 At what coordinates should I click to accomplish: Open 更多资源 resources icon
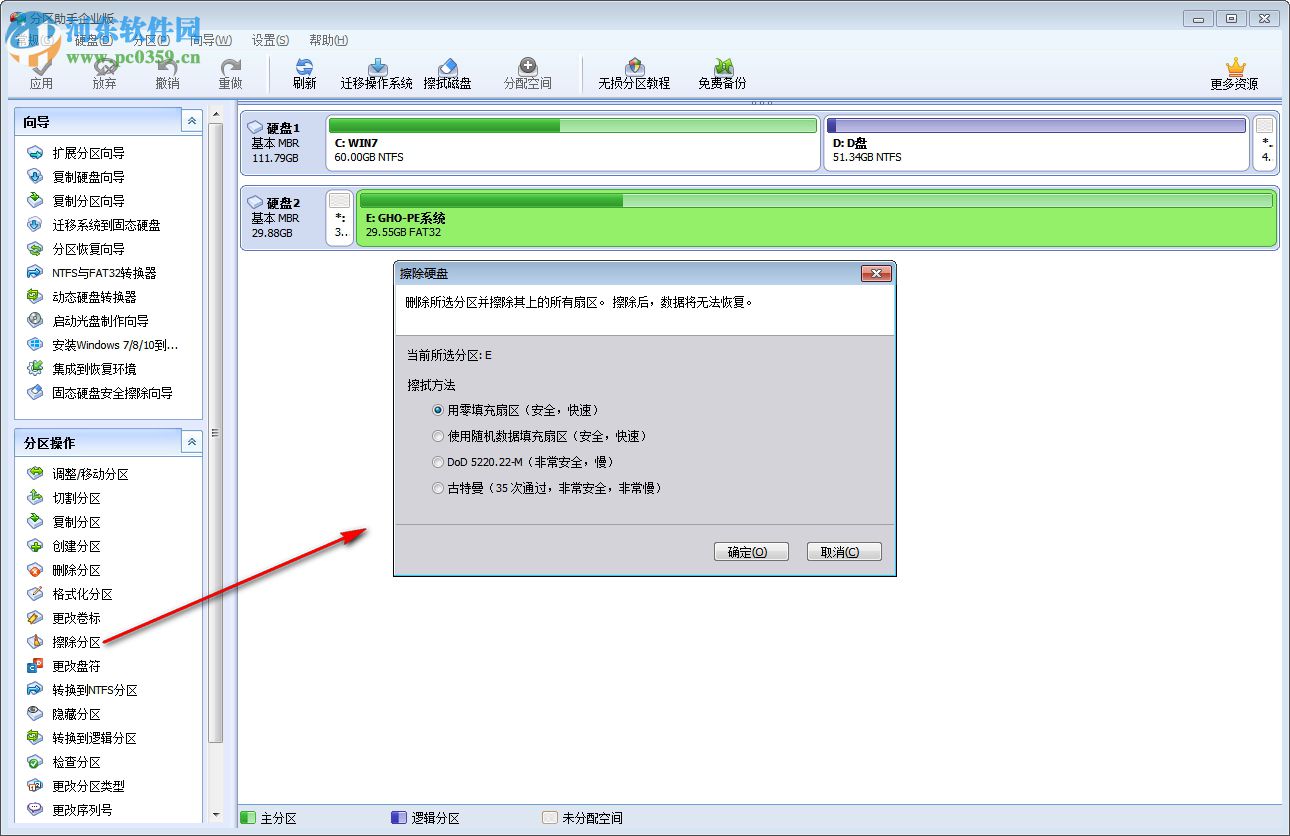pyautogui.click(x=1238, y=72)
